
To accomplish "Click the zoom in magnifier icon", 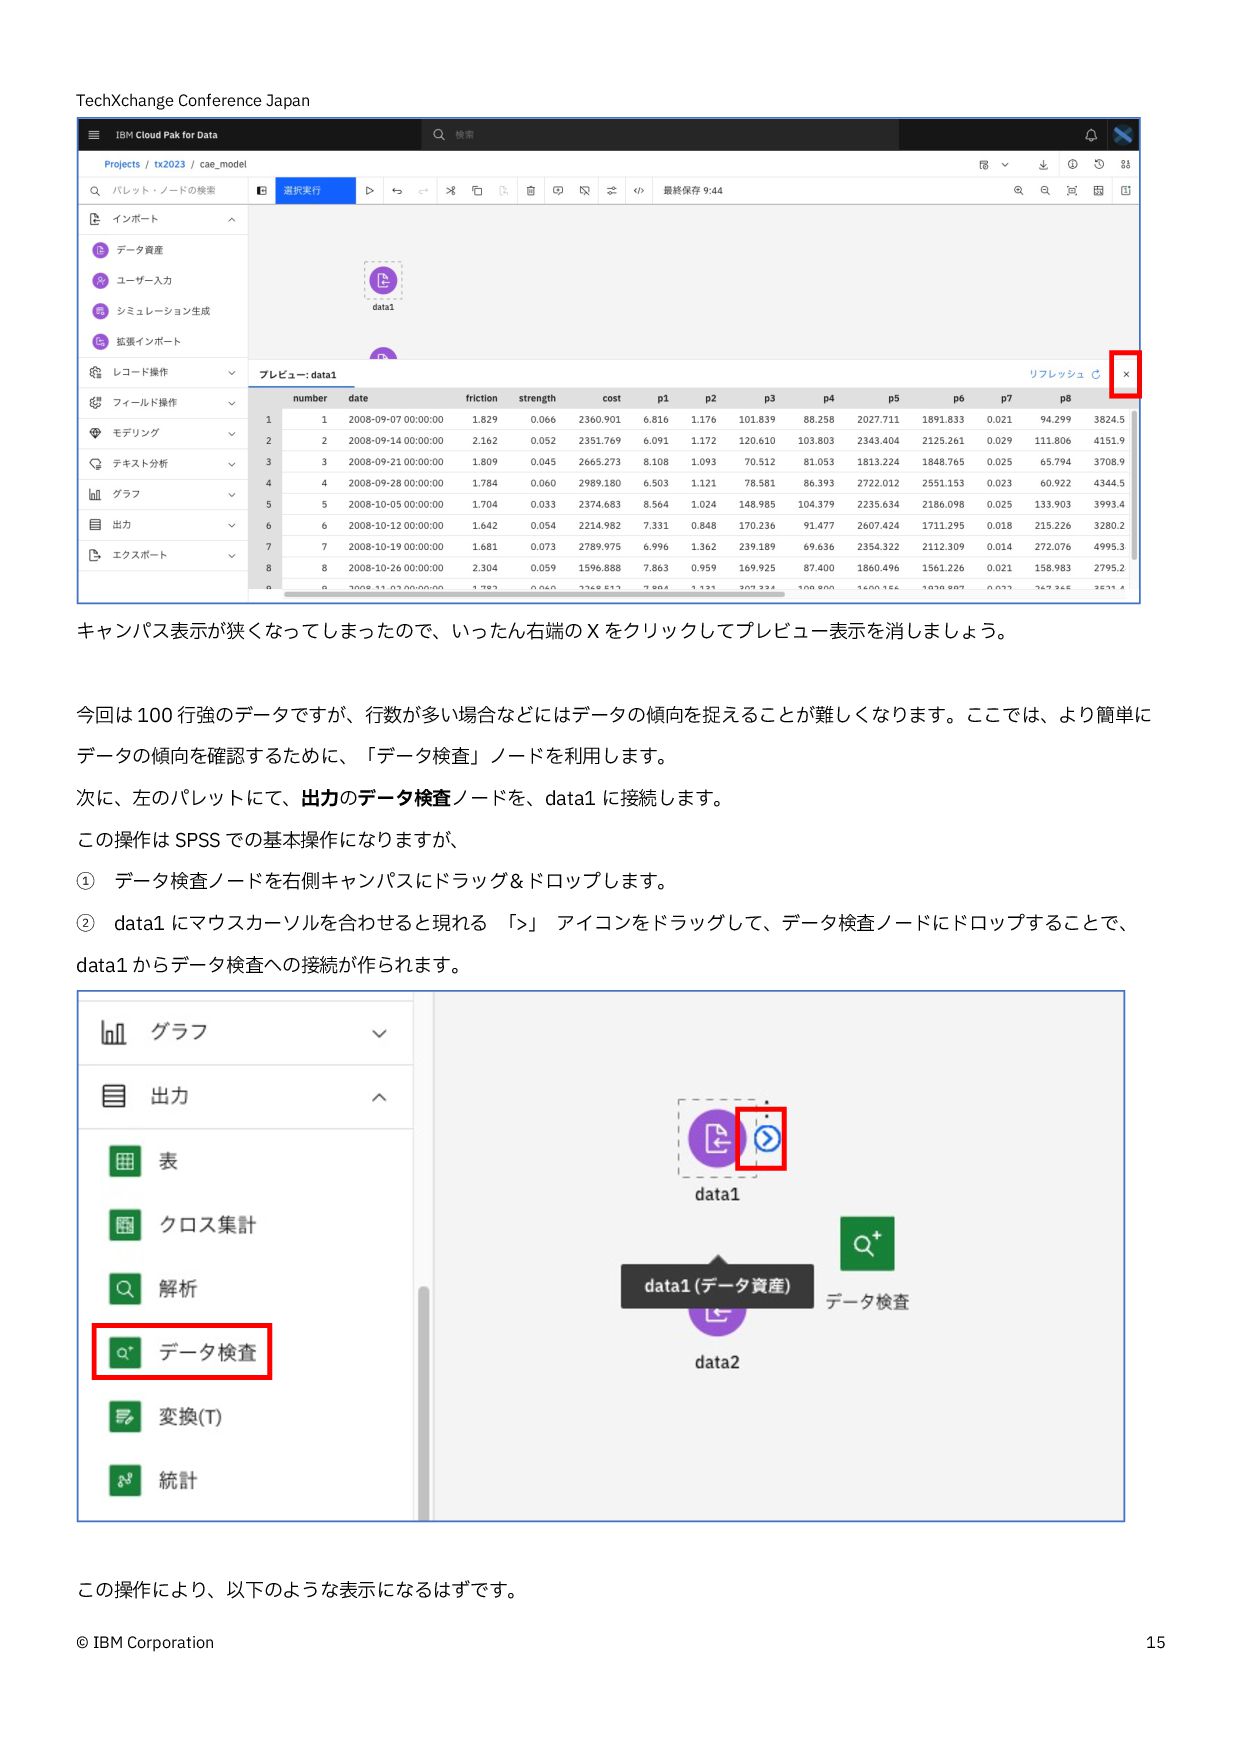I will point(1019,191).
